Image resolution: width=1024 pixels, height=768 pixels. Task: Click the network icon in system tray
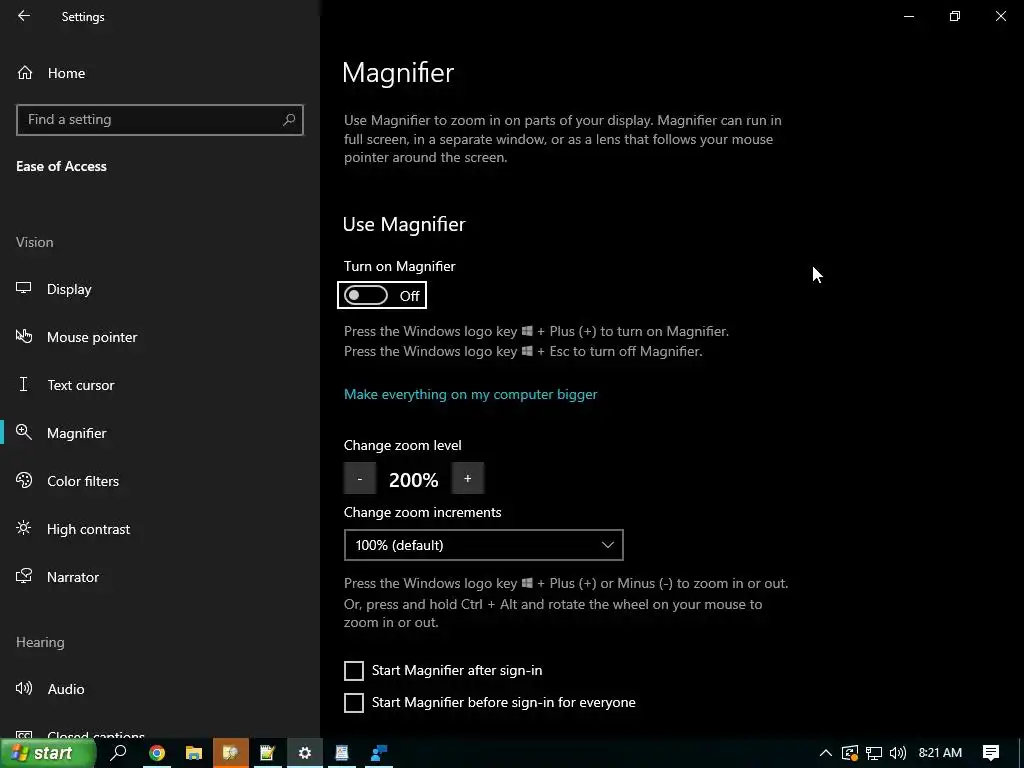tap(874, 753)
